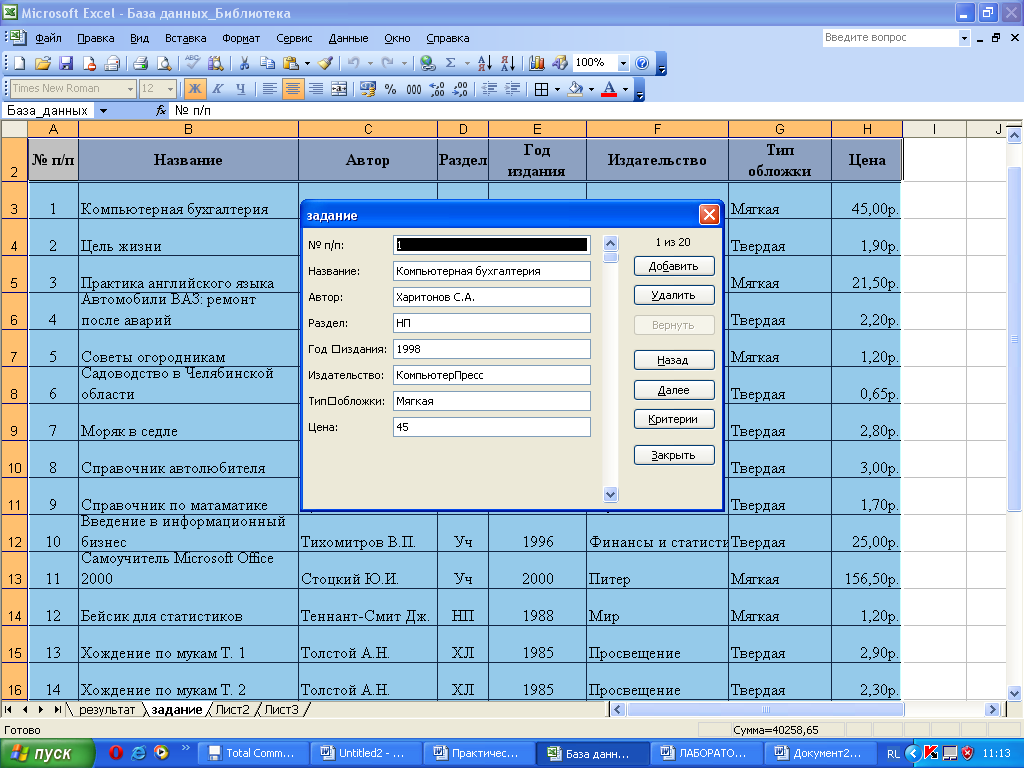Image resolution: width=1024 pixels, height=768 pixels.
Task: Open Total Commander from taskbar
Action: tap(252, 753)
